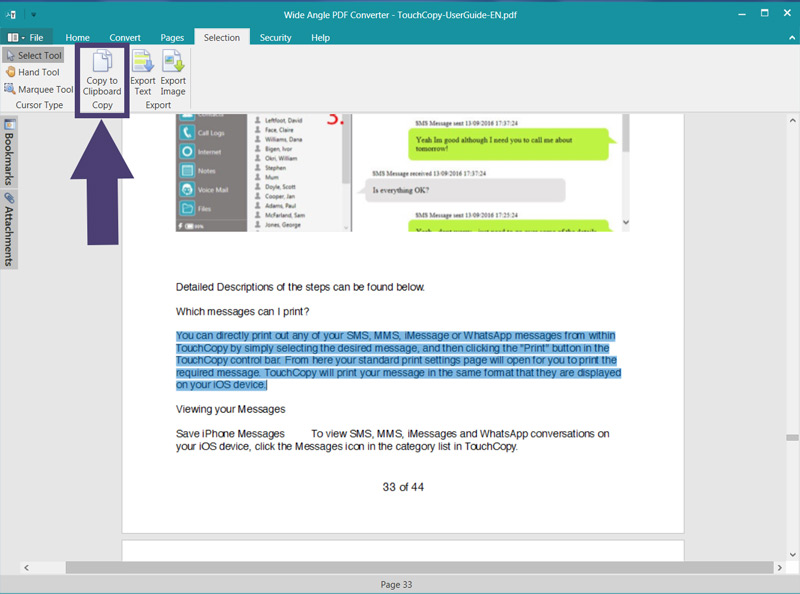
Task: Maximize the PDF Converter window
Action: (x=764, y=13)
